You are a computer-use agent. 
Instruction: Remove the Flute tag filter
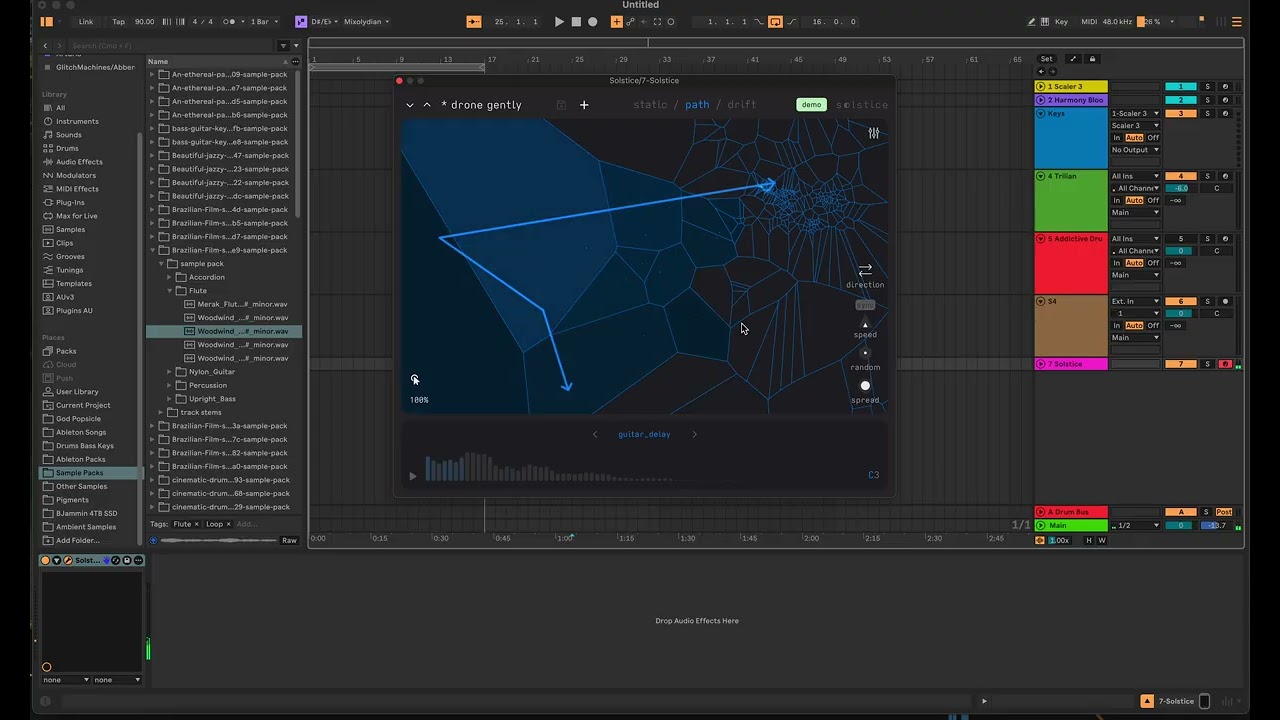pyautogui.click(x=197, y=524)
